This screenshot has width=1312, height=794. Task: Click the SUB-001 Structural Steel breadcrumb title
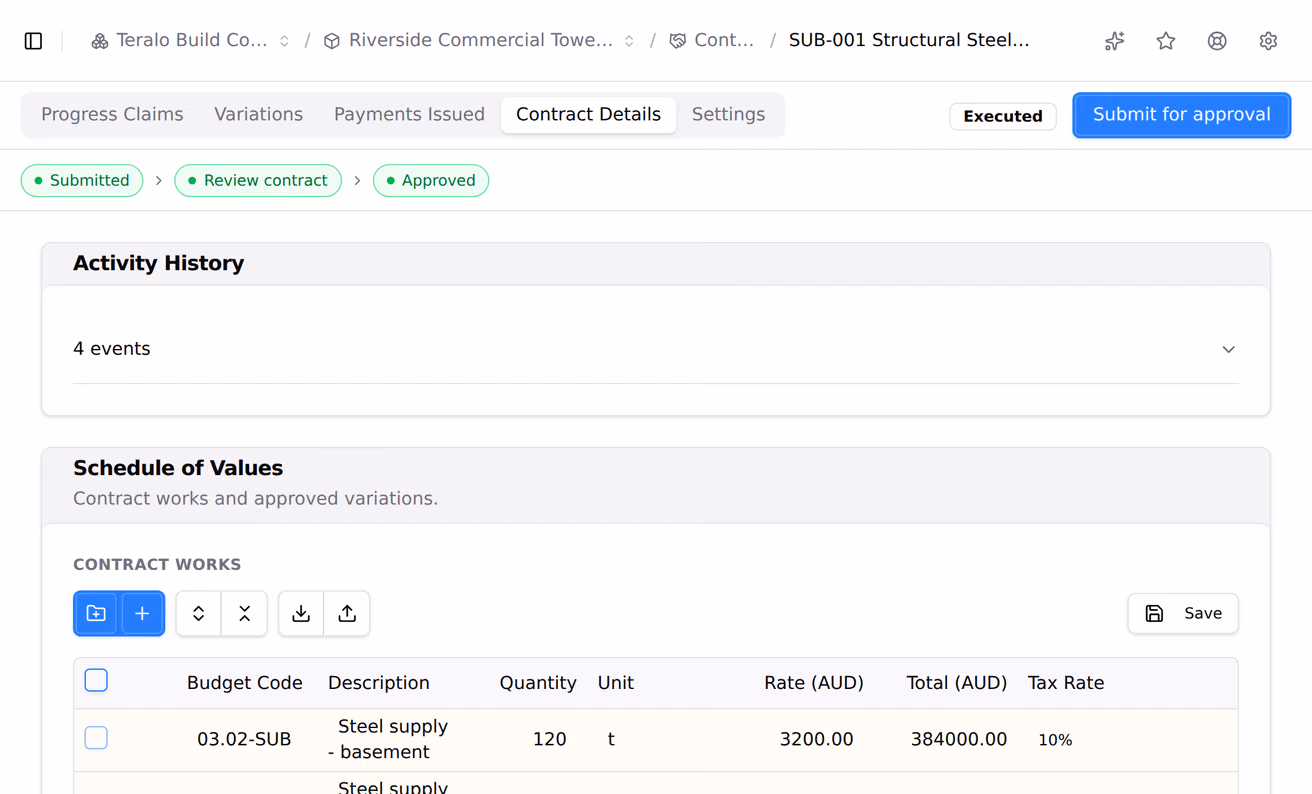click(x=909, y=41)
